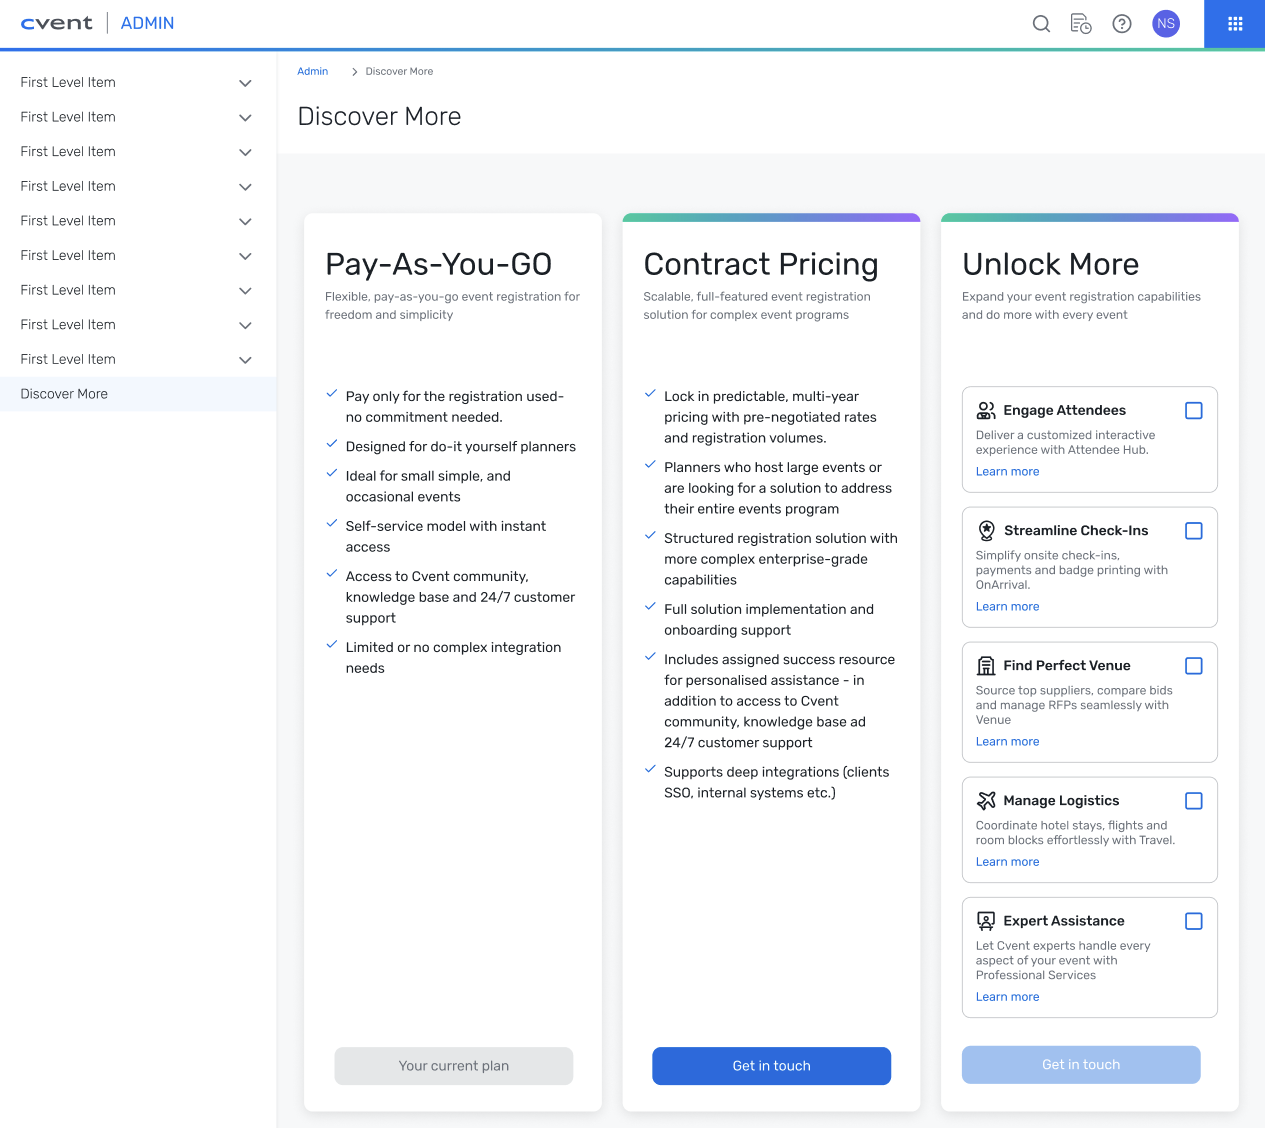Expand the fourth First Level Item chevron
Viewport: 1265px width, 1128px height.
(245, 187)
